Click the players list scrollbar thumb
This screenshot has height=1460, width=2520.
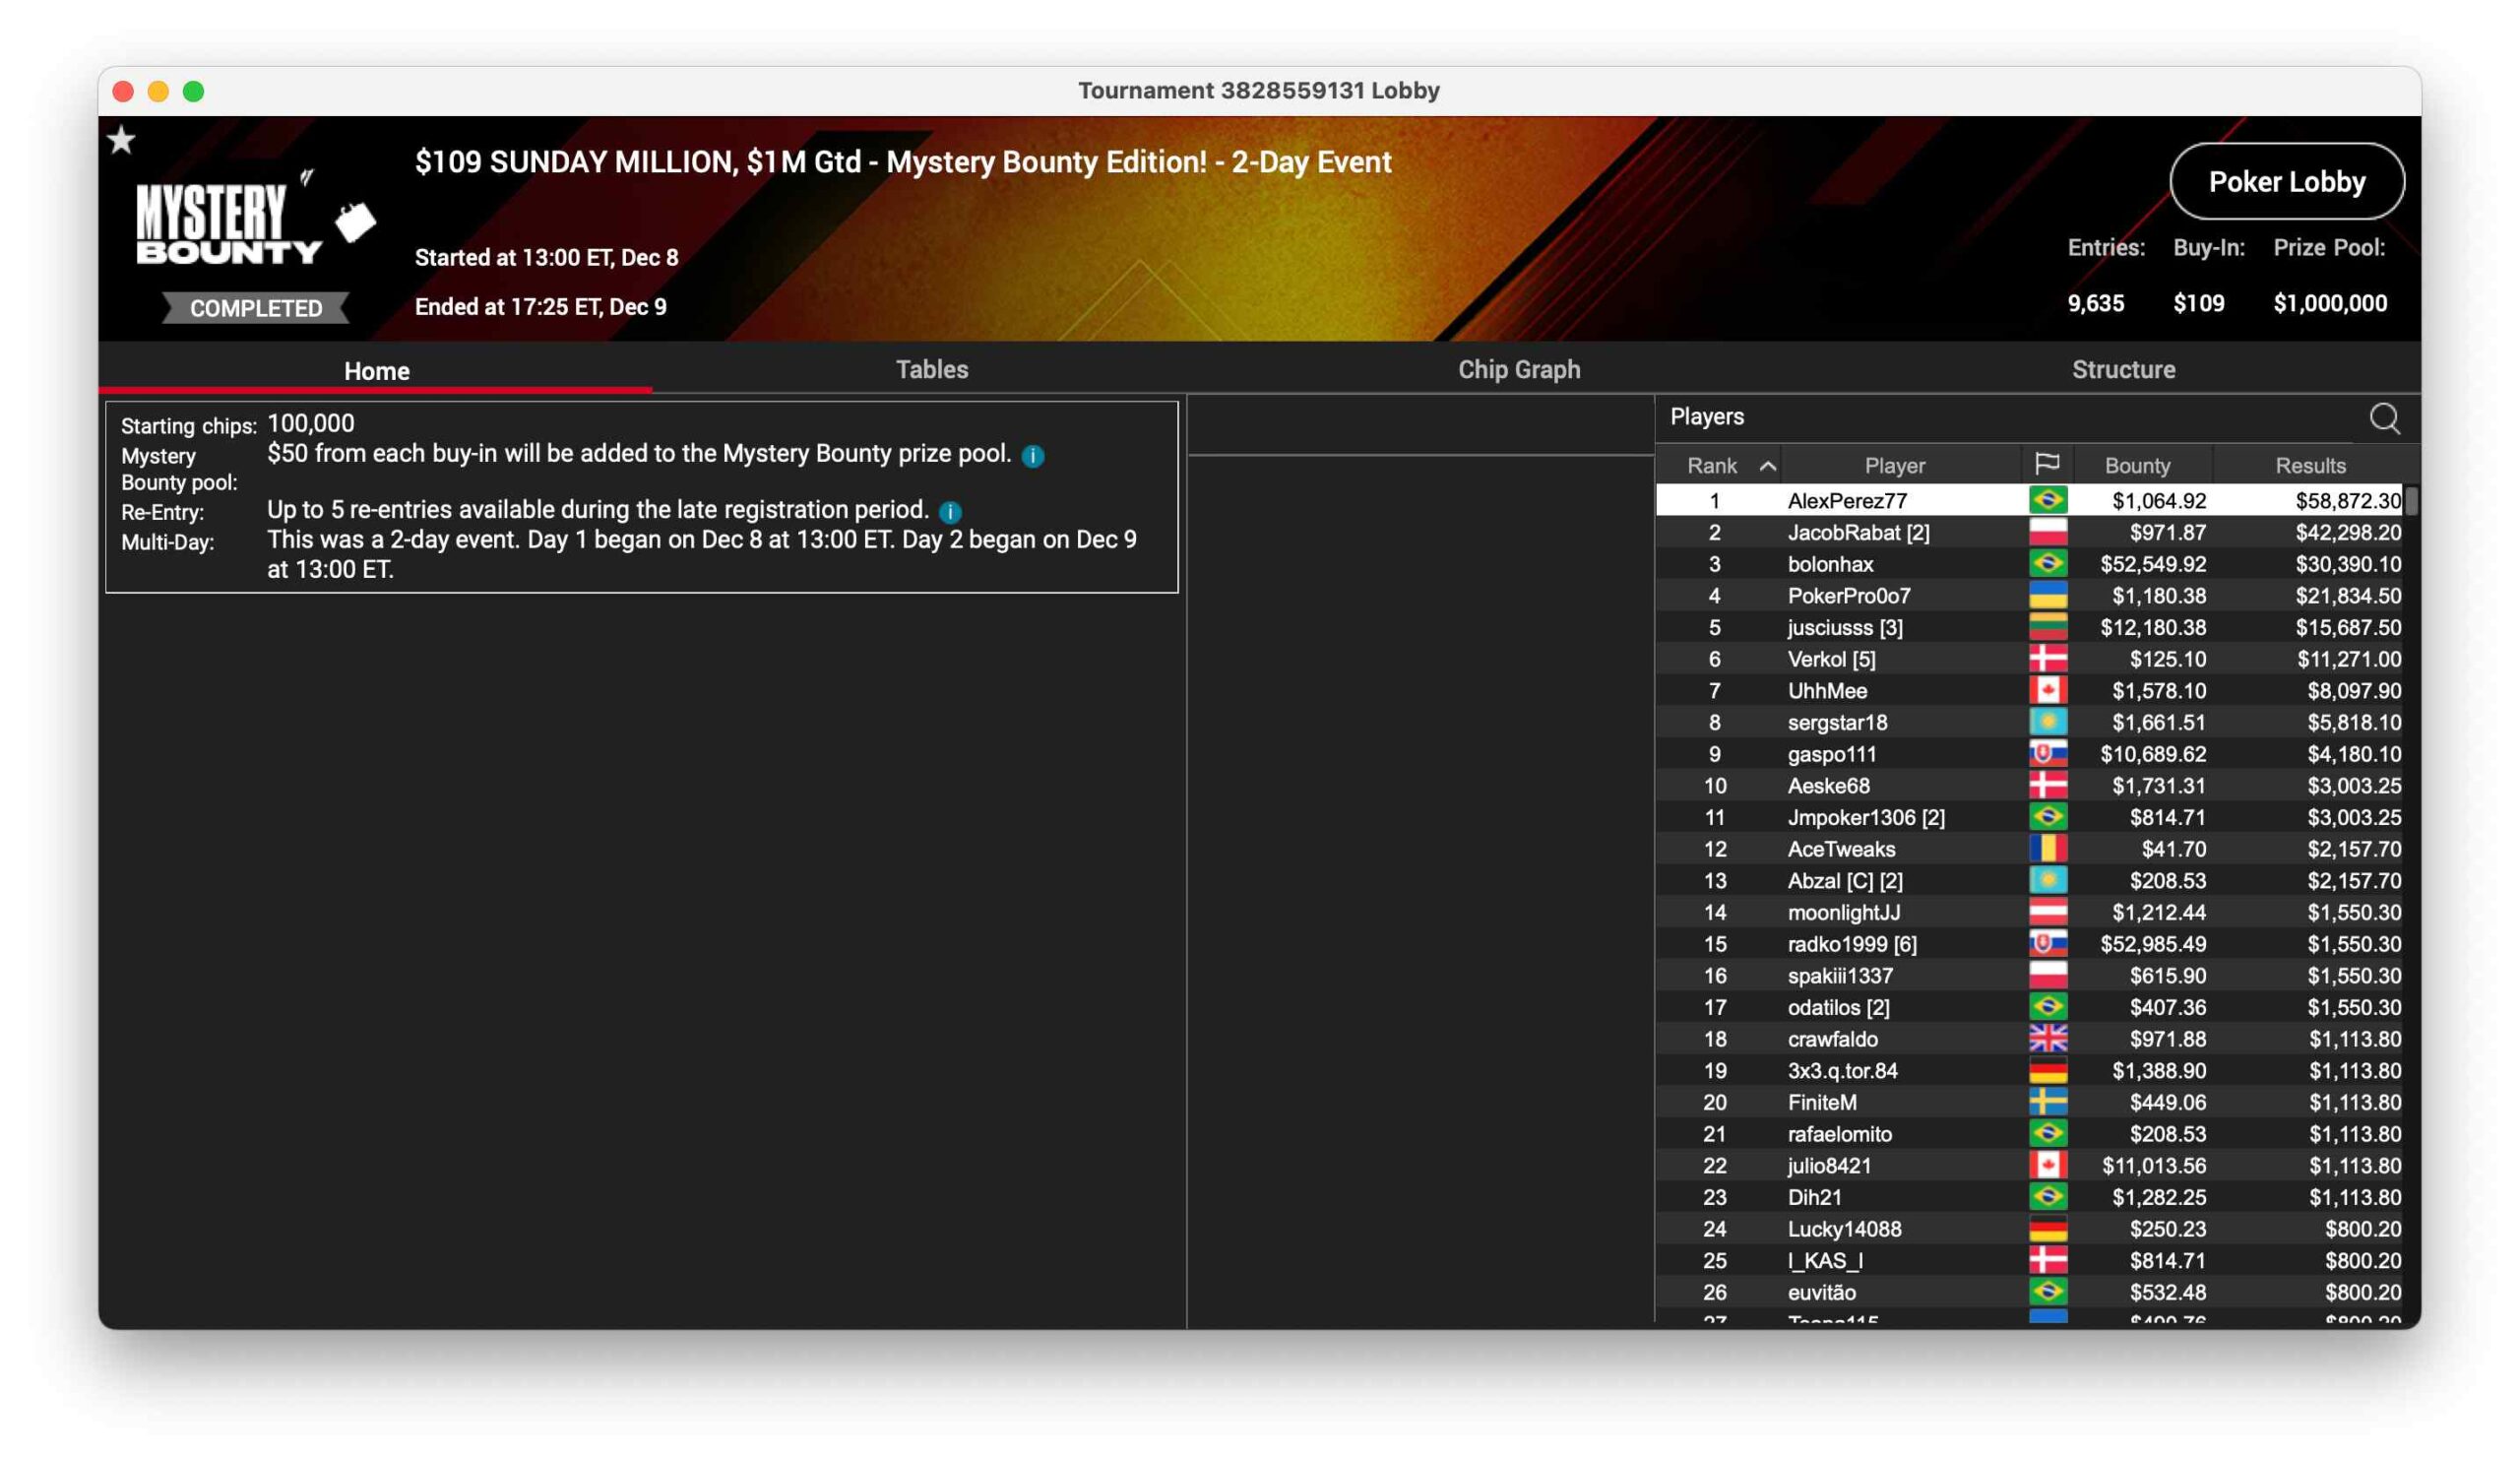point(2411,501)
